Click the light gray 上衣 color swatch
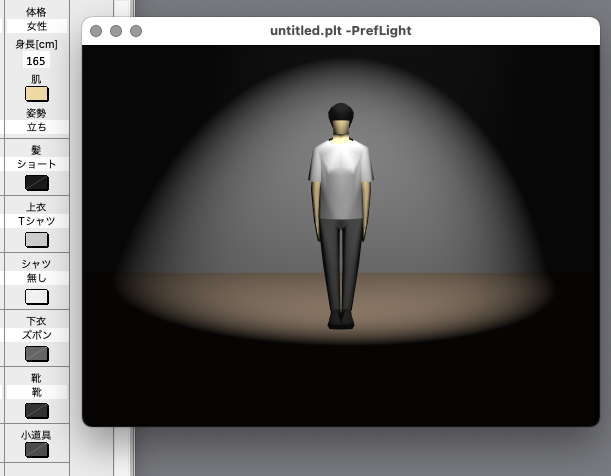Screen dimensions: 611x476 [x=37, y=240]
